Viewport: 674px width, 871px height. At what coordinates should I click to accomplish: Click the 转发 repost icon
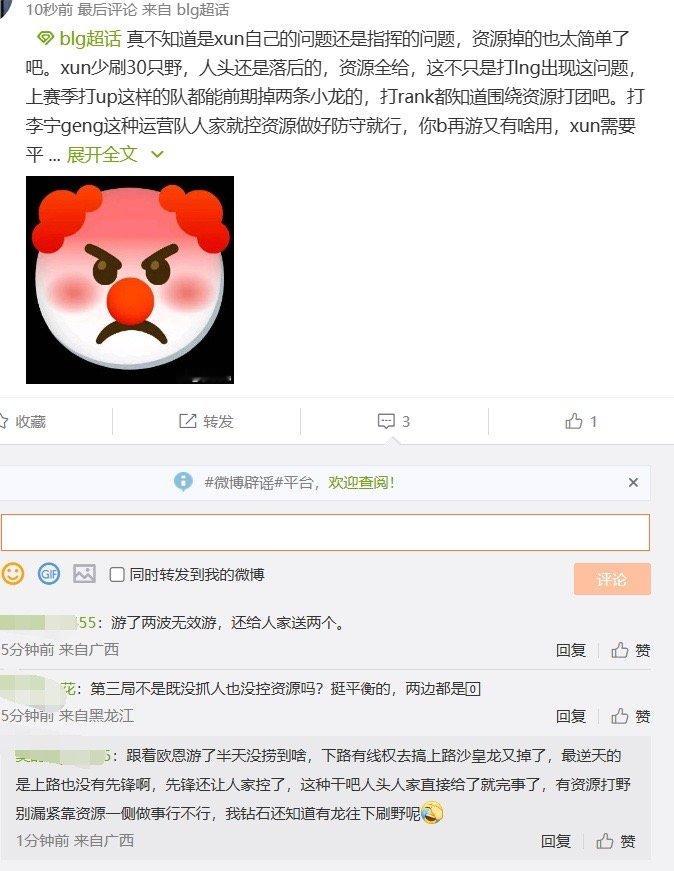point(187,421)
